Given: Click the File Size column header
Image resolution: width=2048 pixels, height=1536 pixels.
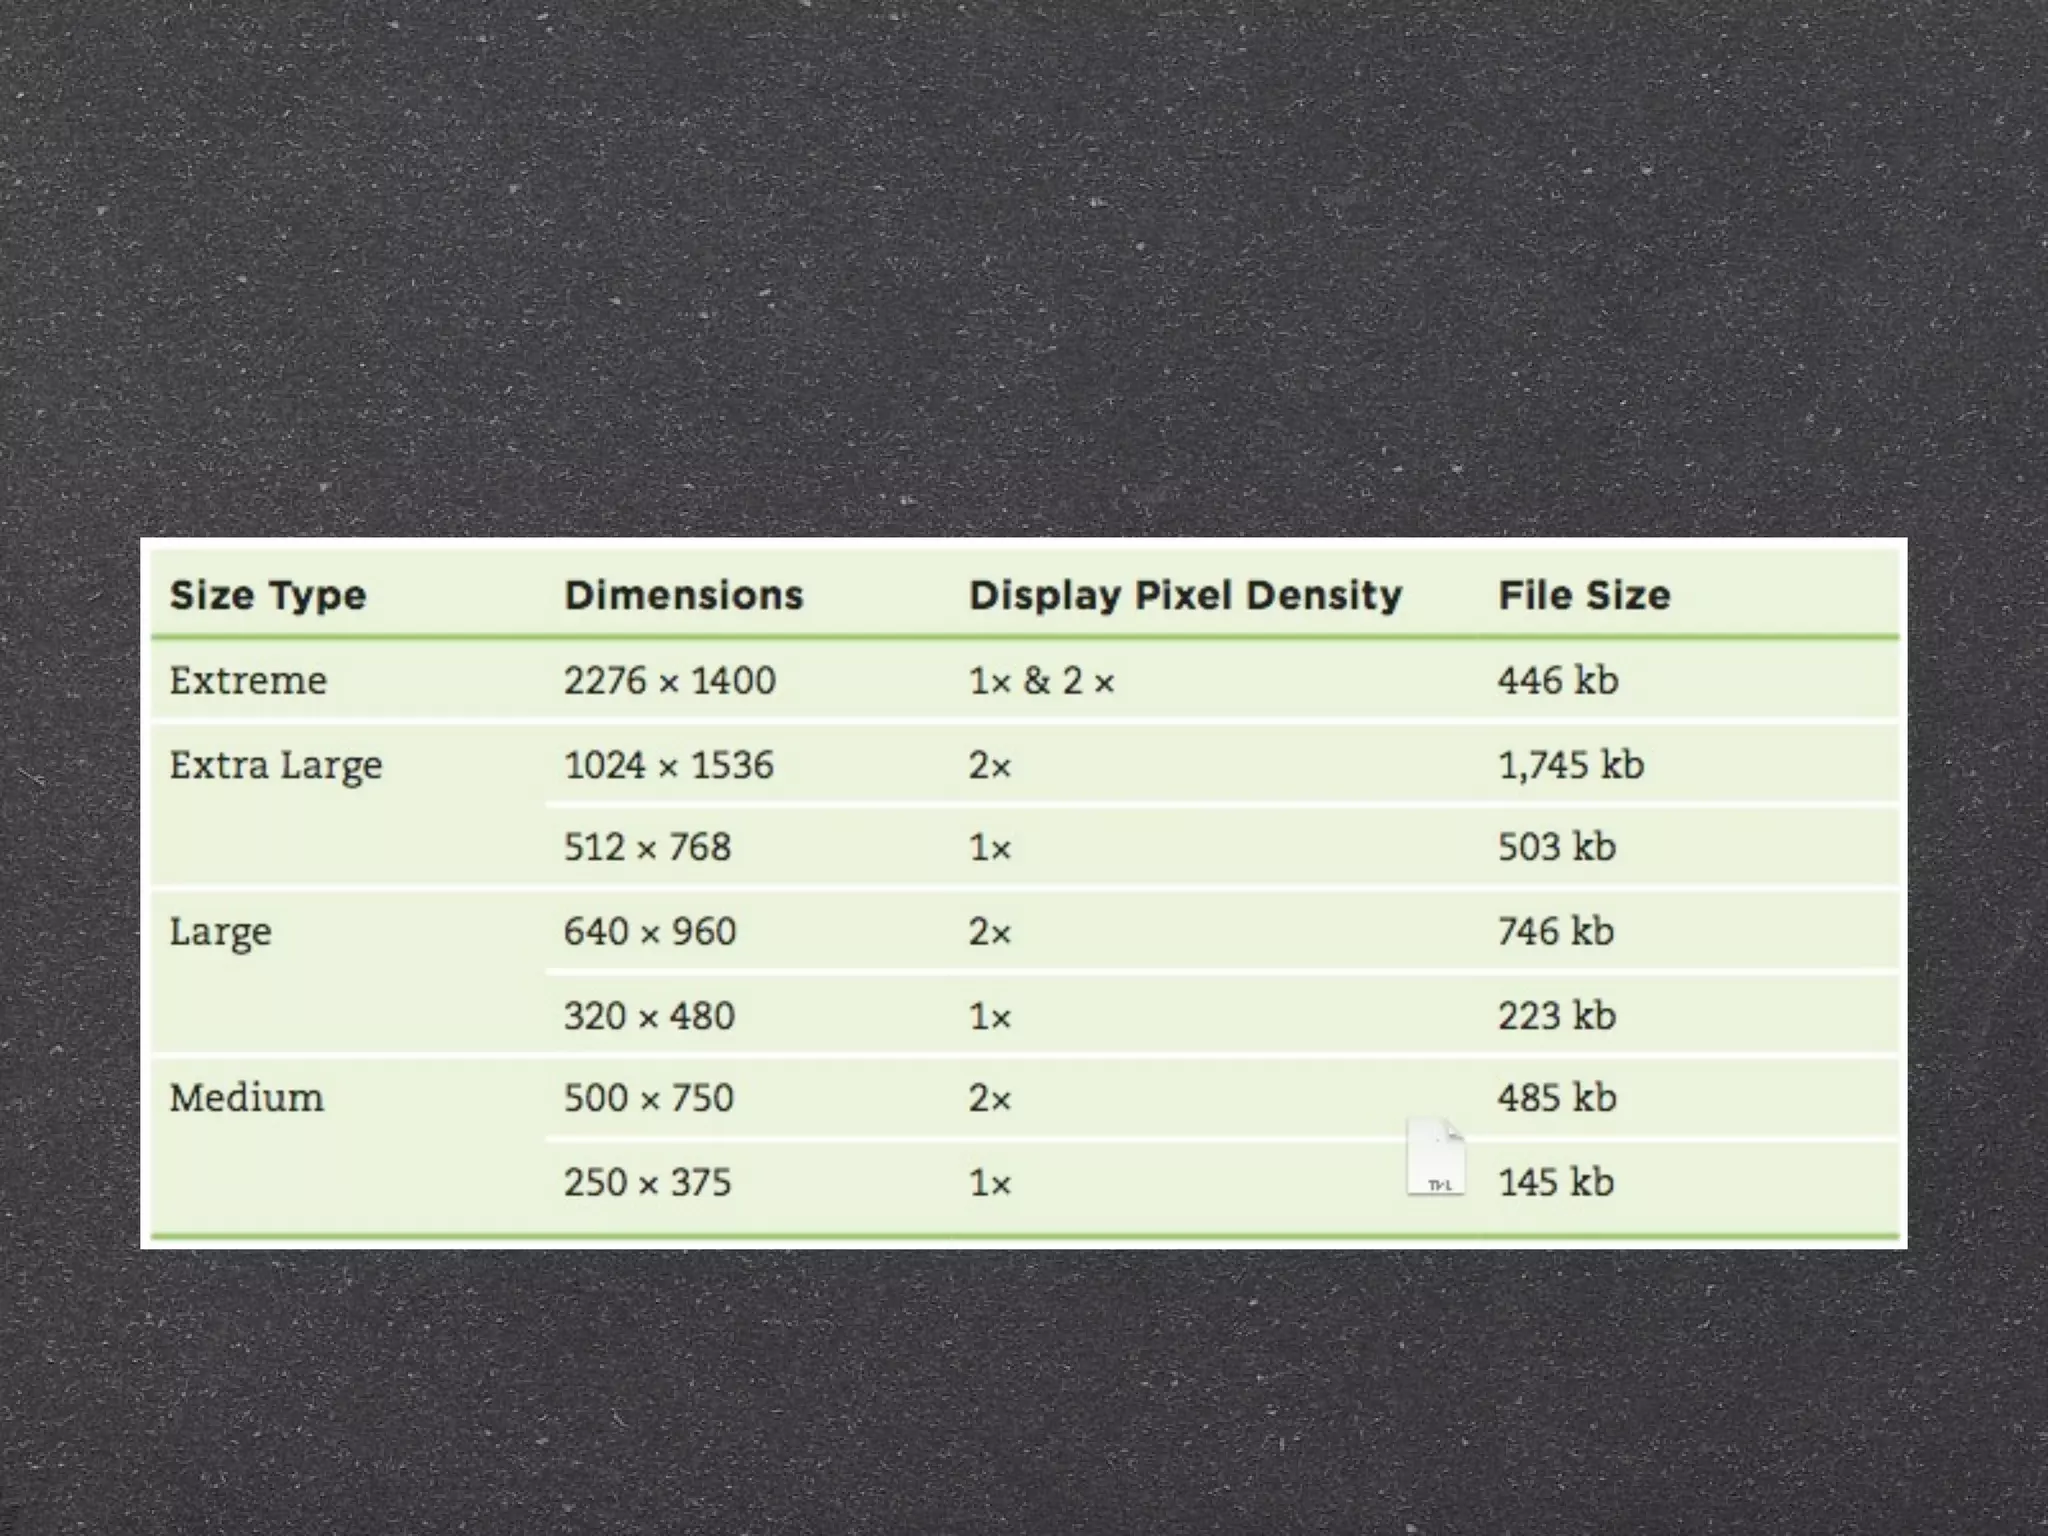Looking at the screenshot, I should pos(1584,595).
